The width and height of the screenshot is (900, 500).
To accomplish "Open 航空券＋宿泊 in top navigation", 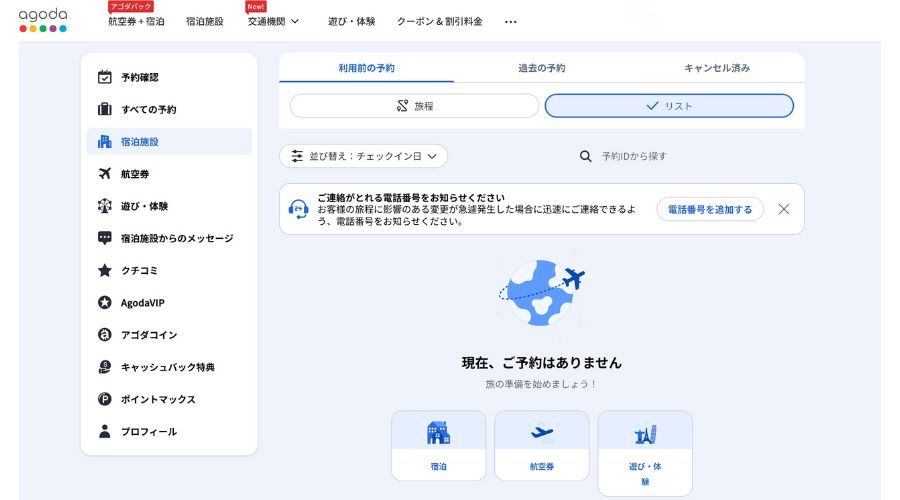I will 136,21.
